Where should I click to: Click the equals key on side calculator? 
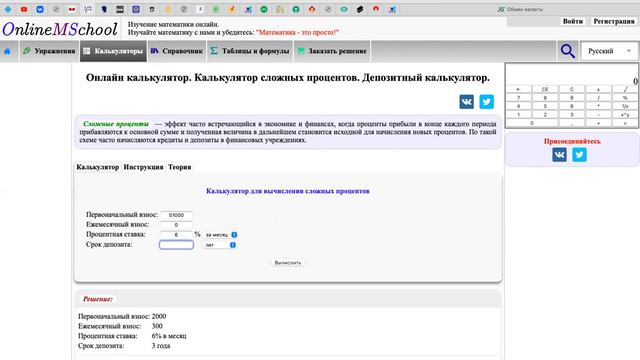click(x=625, y=123)
